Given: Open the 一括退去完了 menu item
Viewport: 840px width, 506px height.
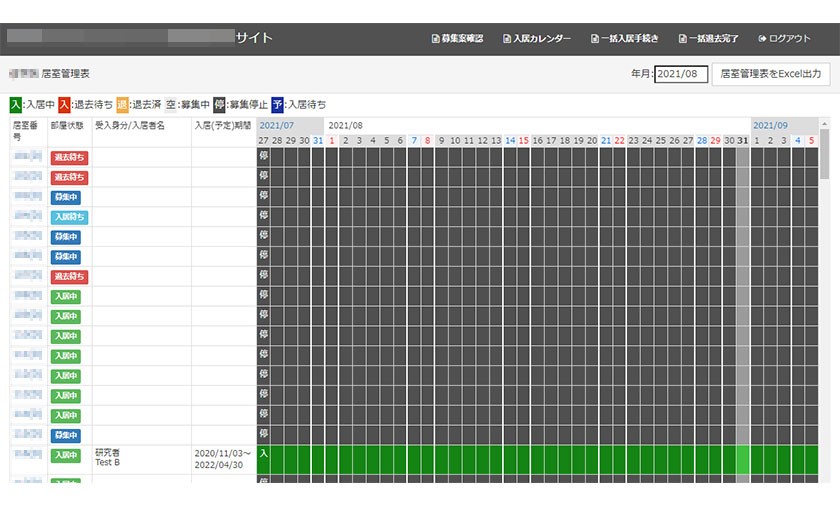Looking at the screenshot, I should pos(708,39).
